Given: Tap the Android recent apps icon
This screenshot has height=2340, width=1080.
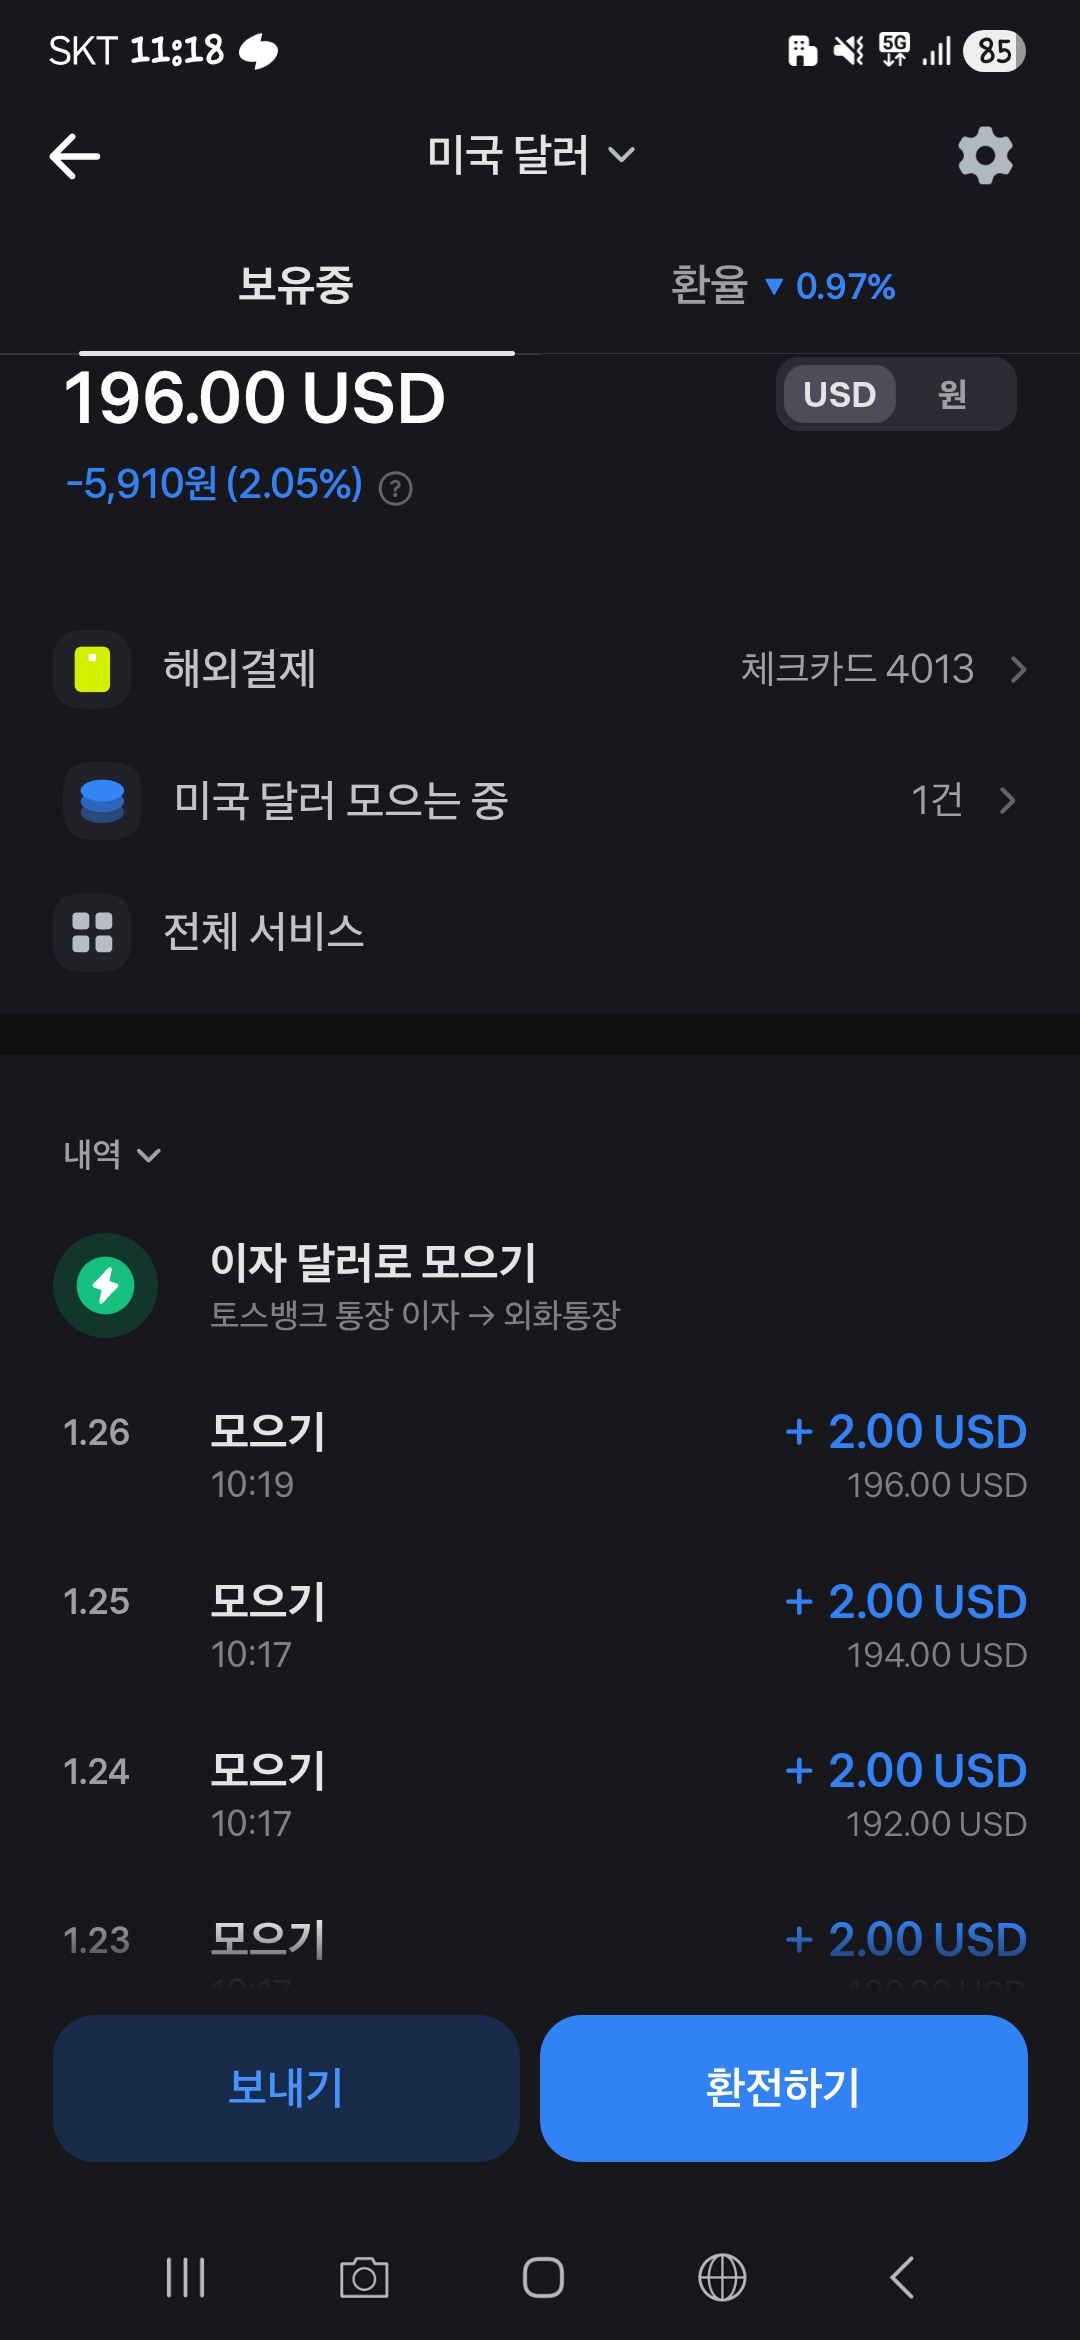Looking at the screenshot, I should point(185,2277).
